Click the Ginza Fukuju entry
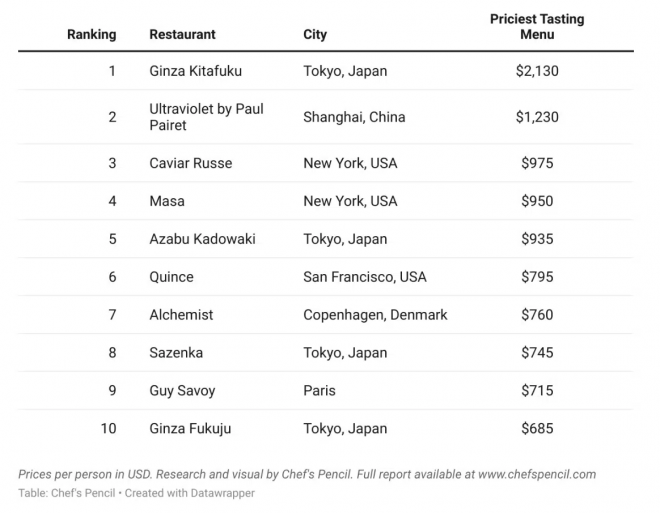The height and width of the screenshot is (513, 660). coord(190,428)
